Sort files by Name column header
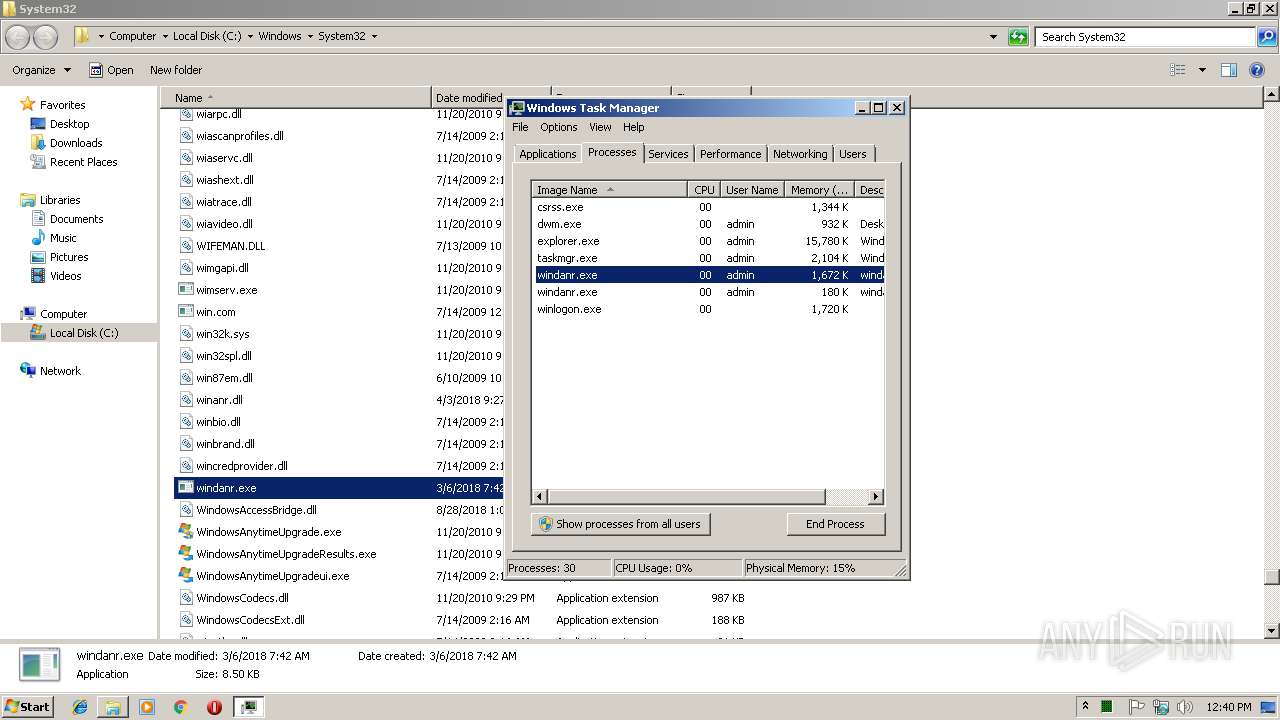The width and height of the screenshot is (1280, 720). (296, 98)
